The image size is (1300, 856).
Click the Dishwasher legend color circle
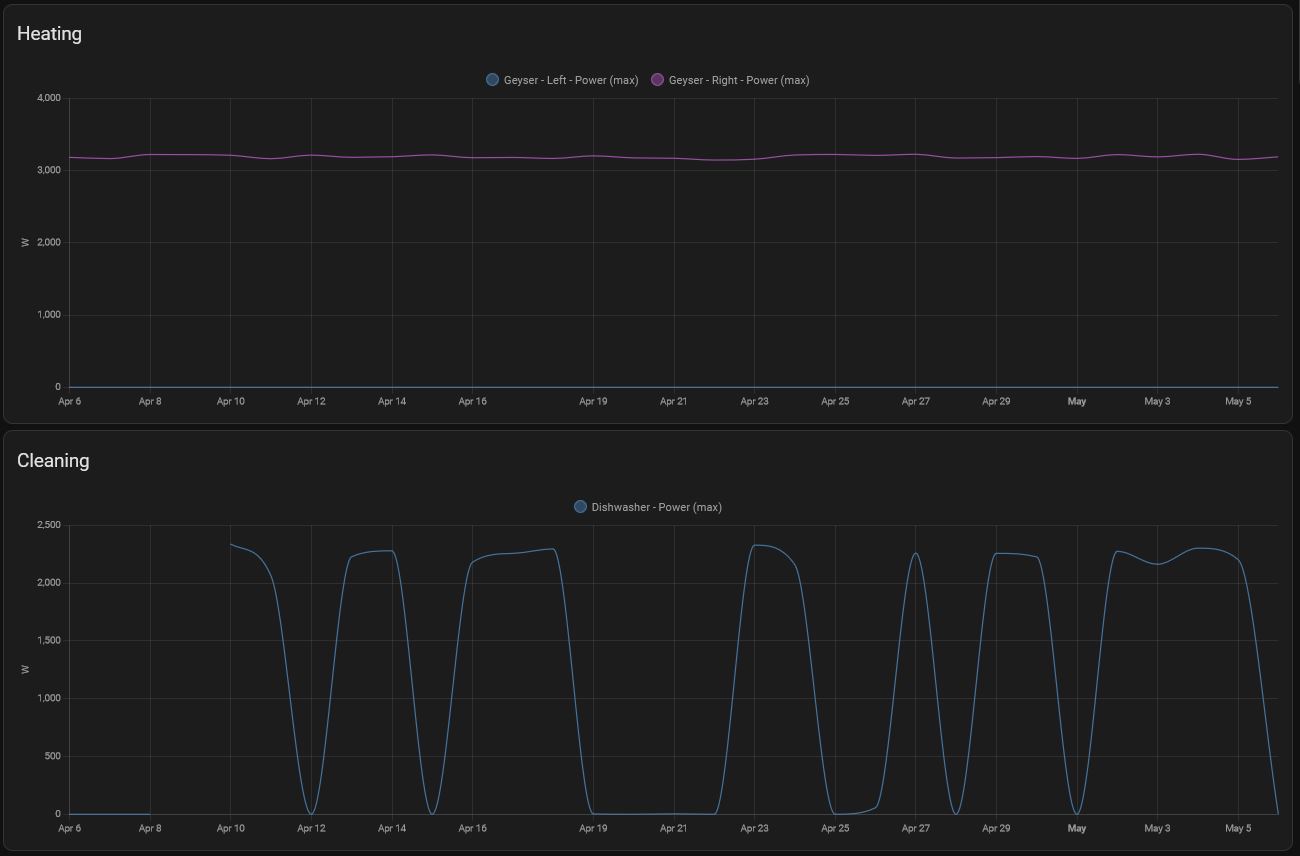tap(580, 507)
